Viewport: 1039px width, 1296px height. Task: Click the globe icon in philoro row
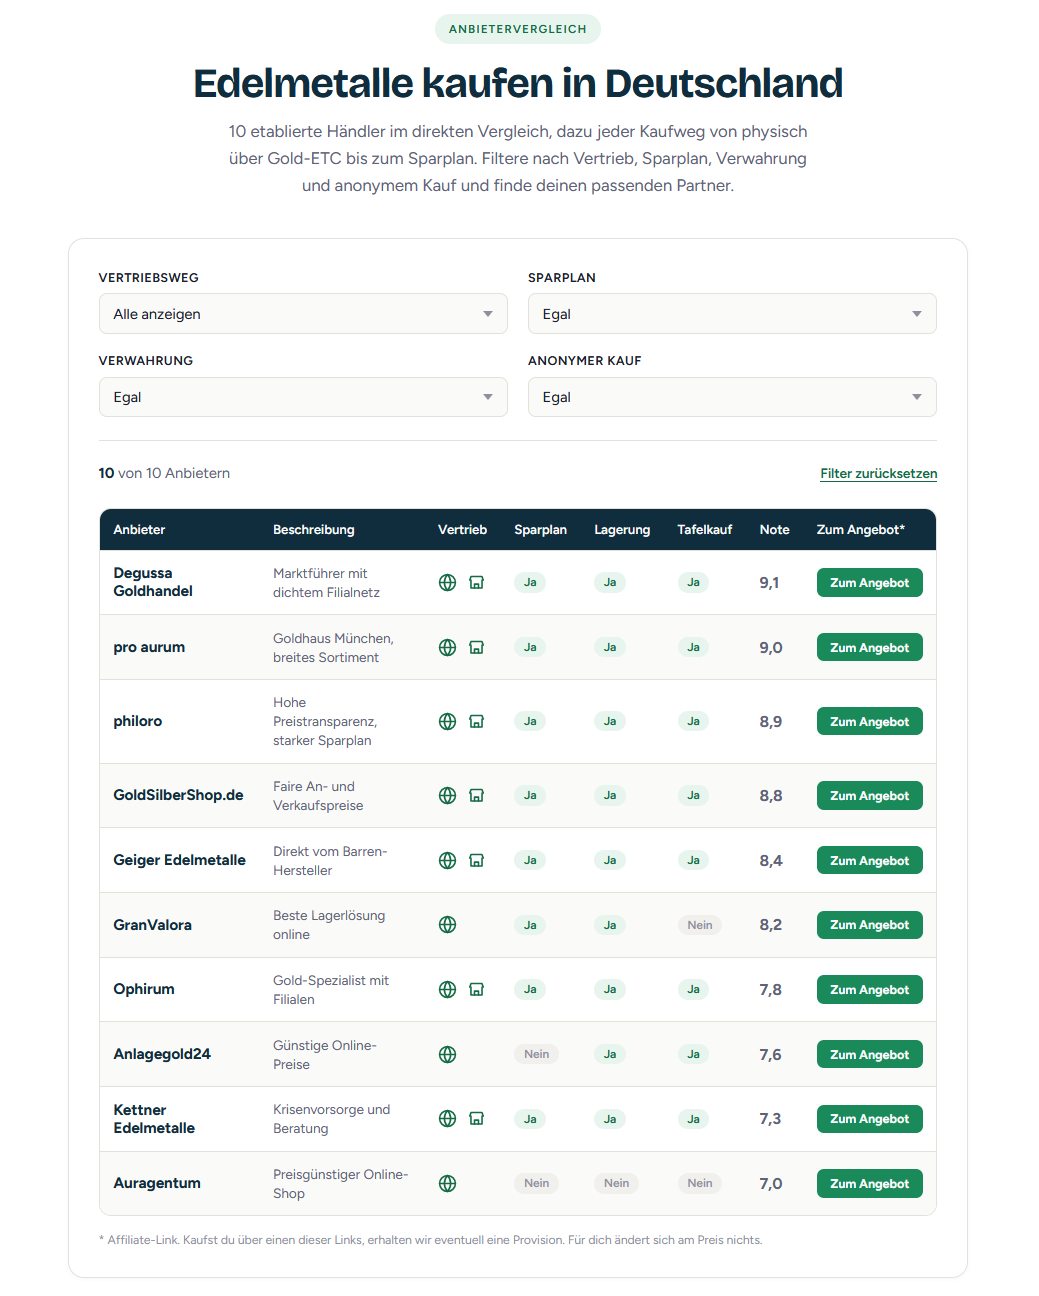tap(447, 721)
